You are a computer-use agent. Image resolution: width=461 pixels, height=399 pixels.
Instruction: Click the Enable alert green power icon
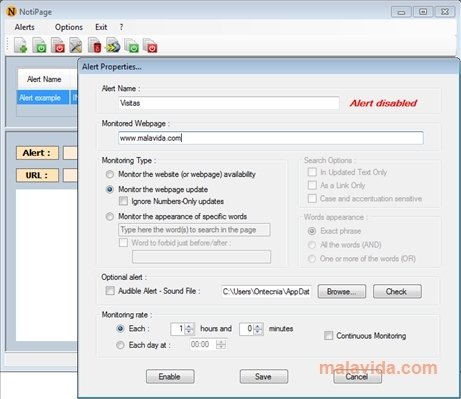[x=39, y=45]
